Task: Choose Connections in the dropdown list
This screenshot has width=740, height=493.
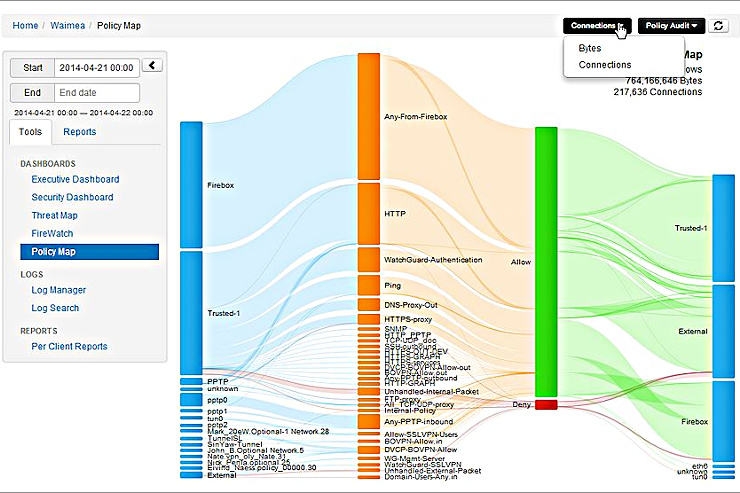Action: coord(605,65)
